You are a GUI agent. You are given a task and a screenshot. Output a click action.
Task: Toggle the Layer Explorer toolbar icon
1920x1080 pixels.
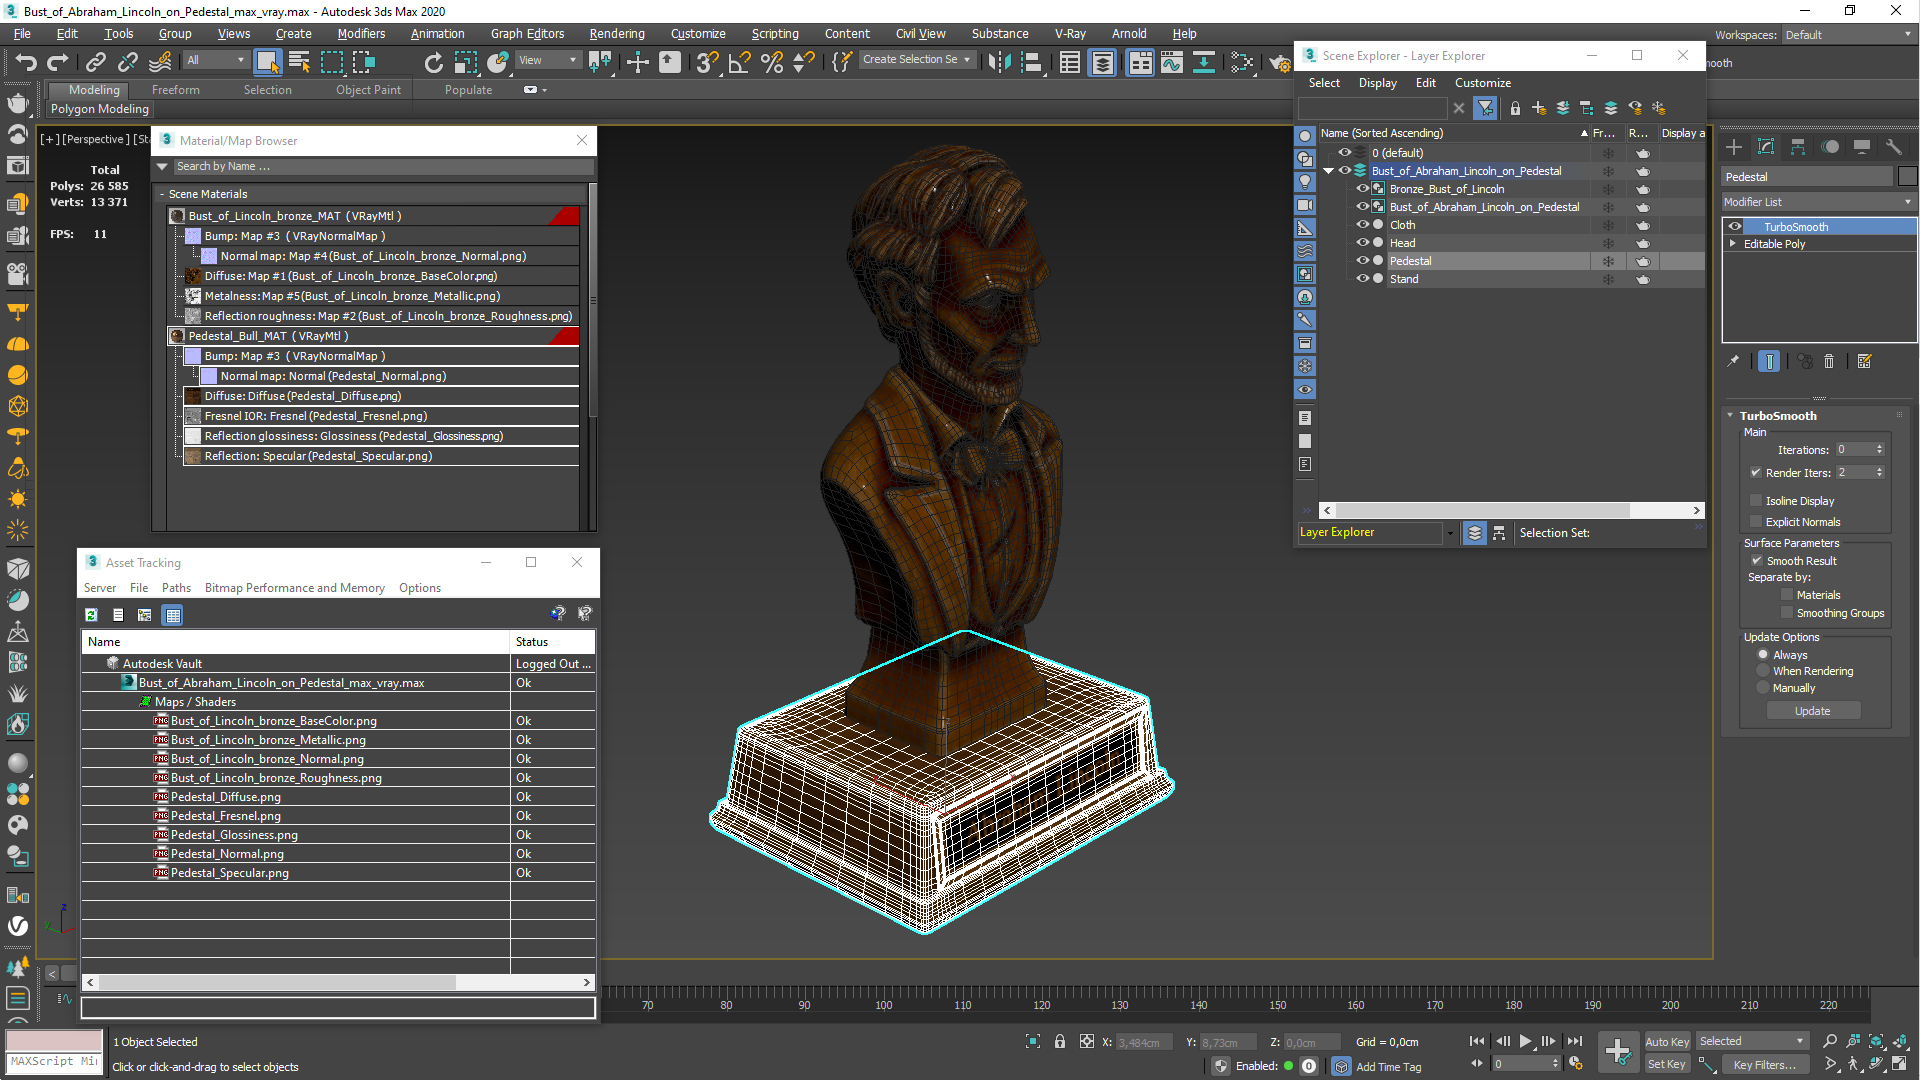click(x=1102, y=62)
